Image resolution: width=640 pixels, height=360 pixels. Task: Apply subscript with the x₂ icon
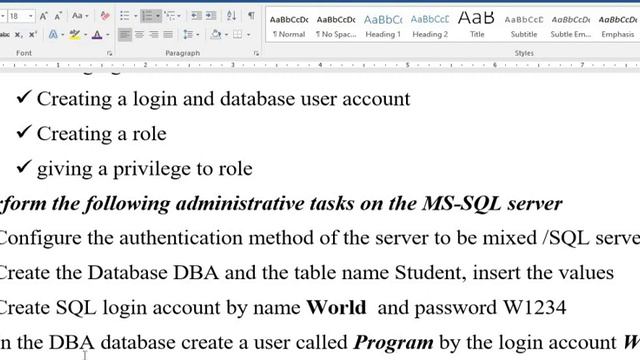click(x=18, y=35)
